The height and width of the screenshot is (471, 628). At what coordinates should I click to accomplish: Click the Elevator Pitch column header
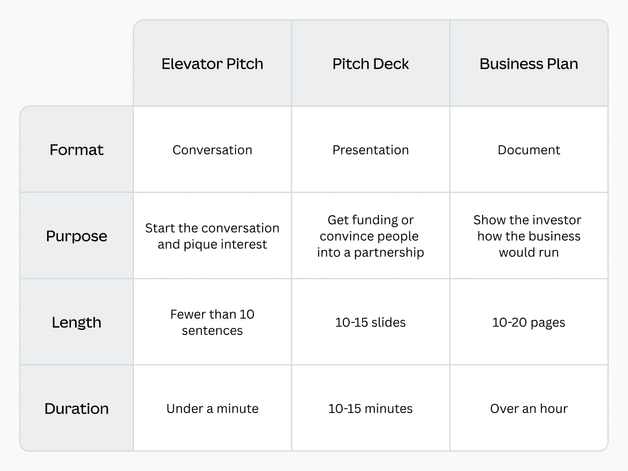(x=212, y=64)
